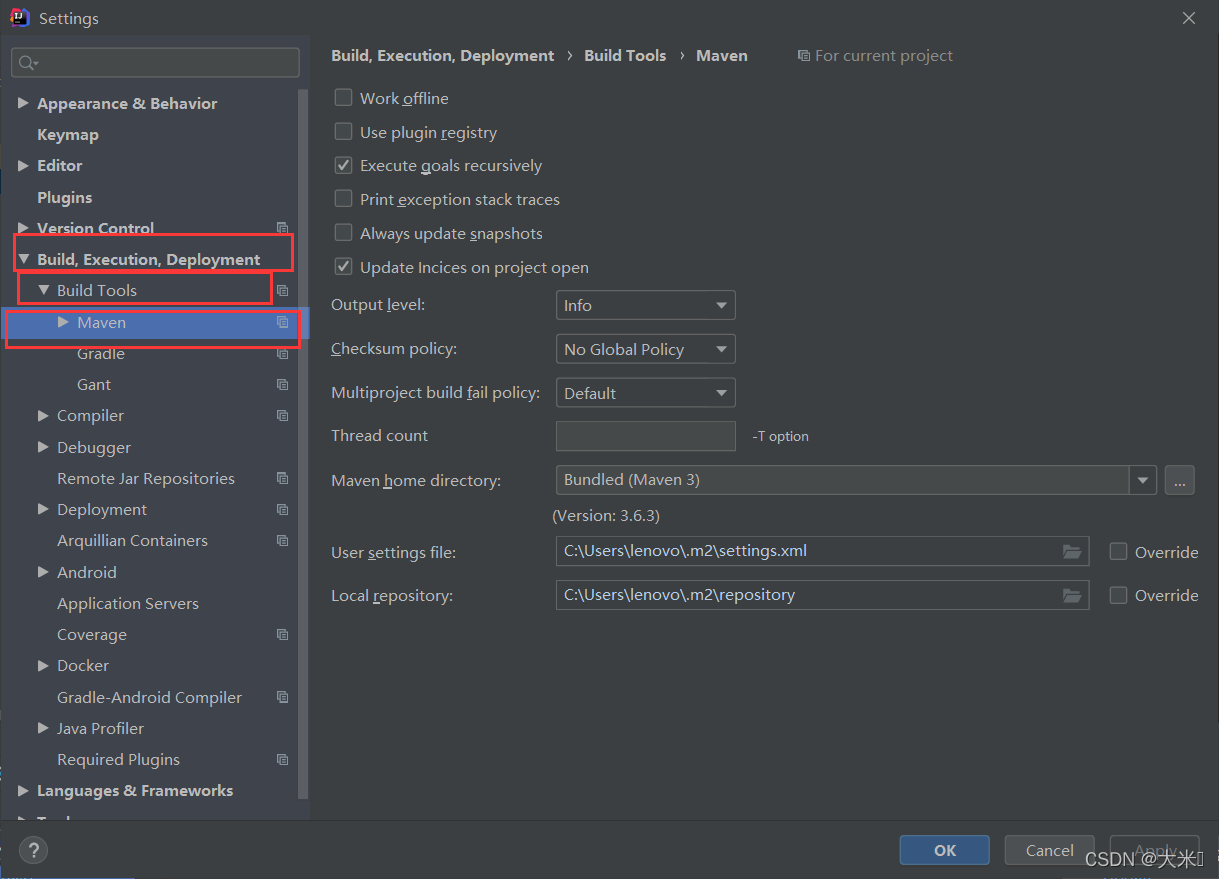Click the settings tree vertical scrollbar
Viewport: 1219px width, 879px height.
tap(304, 445)
